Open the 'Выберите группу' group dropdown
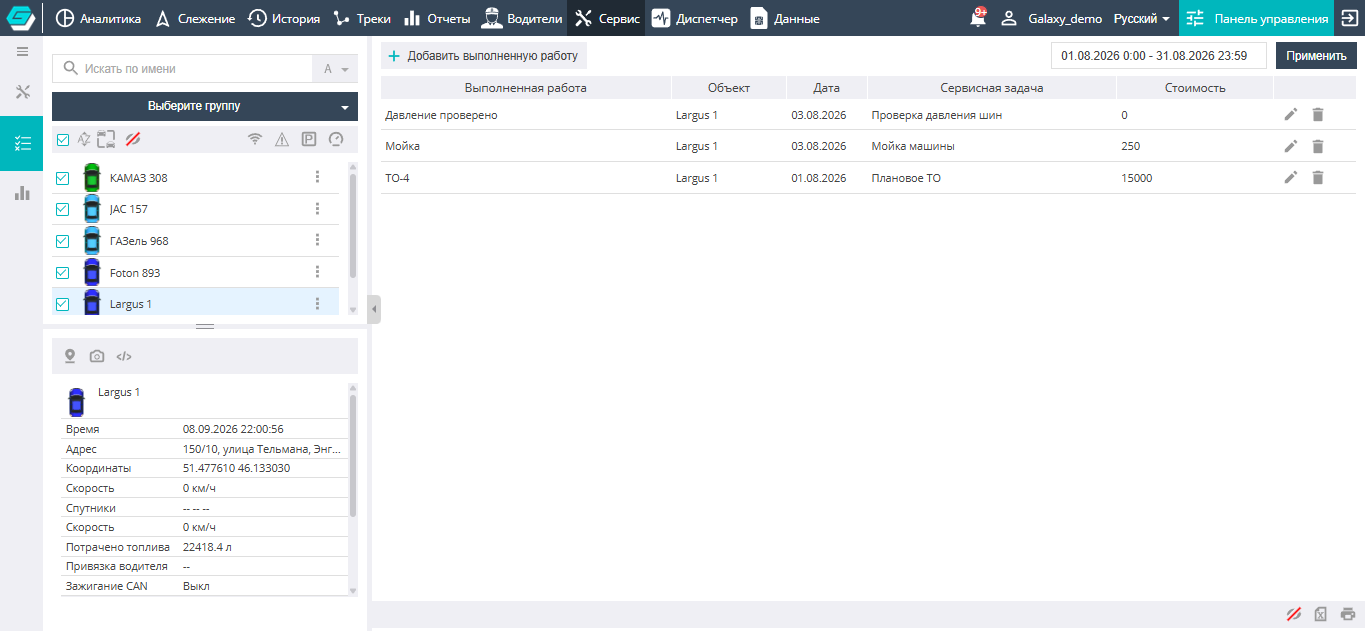The width and height of the screenshot is (1365, 631). point(205,106)
